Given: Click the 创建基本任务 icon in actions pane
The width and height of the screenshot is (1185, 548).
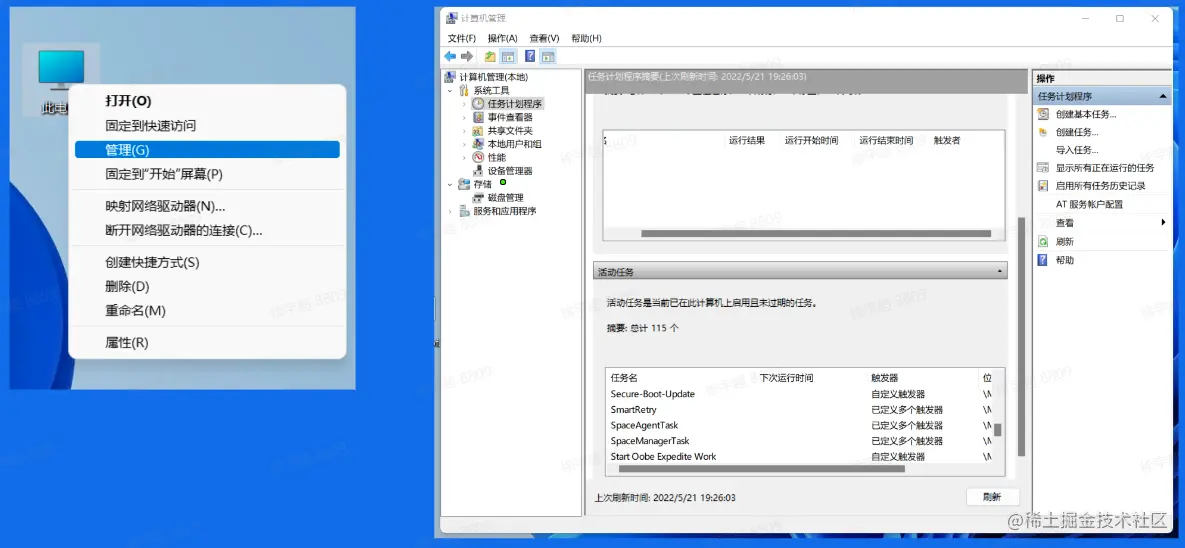Looking at the screenshot, I should 1043,115.
